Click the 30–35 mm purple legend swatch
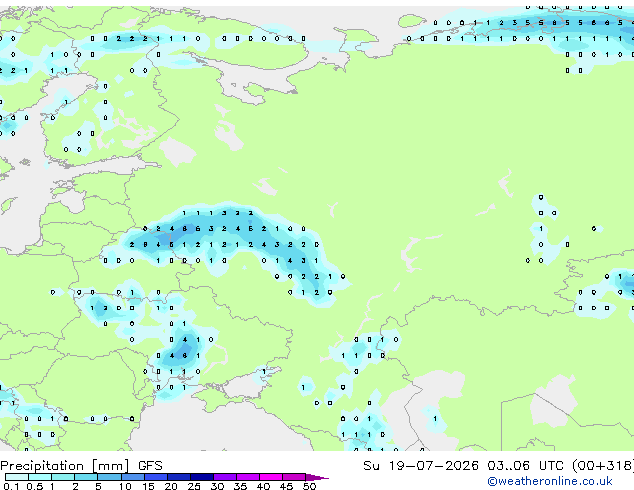The height and width of the screenshot is (490, 634). (x=225, y=477)
